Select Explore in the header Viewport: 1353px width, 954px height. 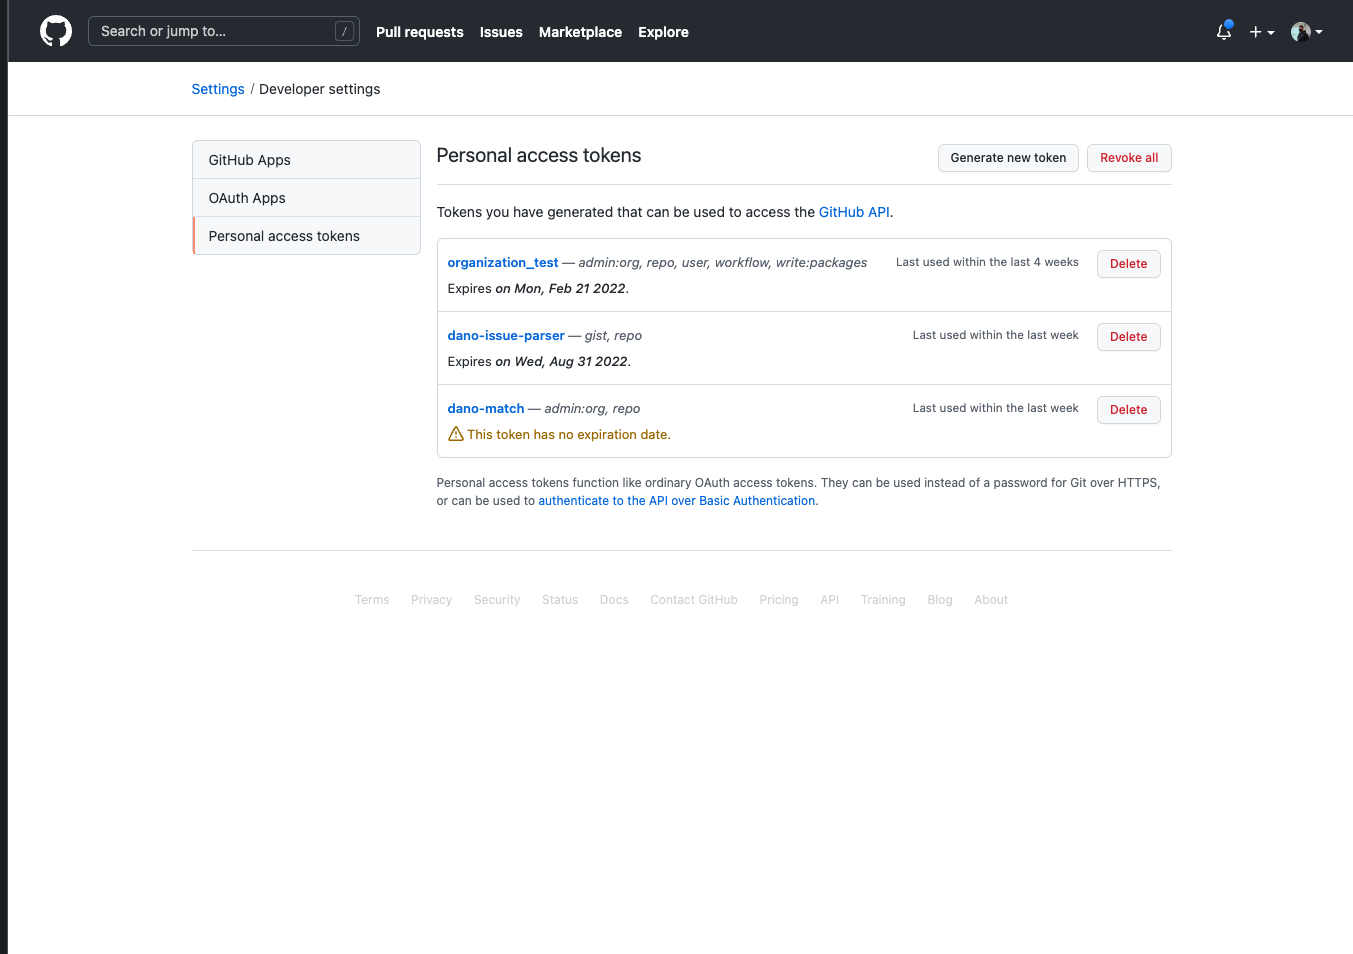(663, 32)
